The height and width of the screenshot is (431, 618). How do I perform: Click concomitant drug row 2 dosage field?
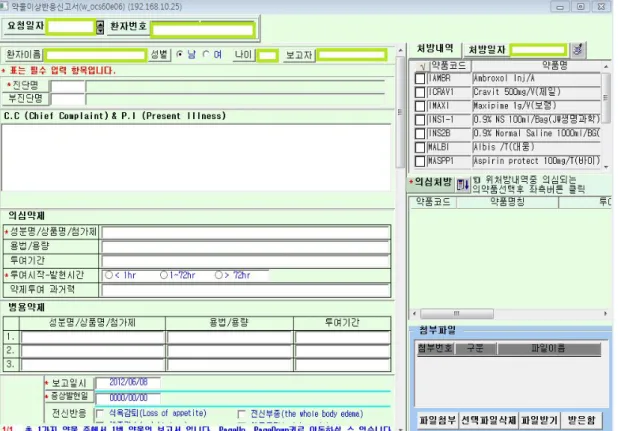click(229, 351)
